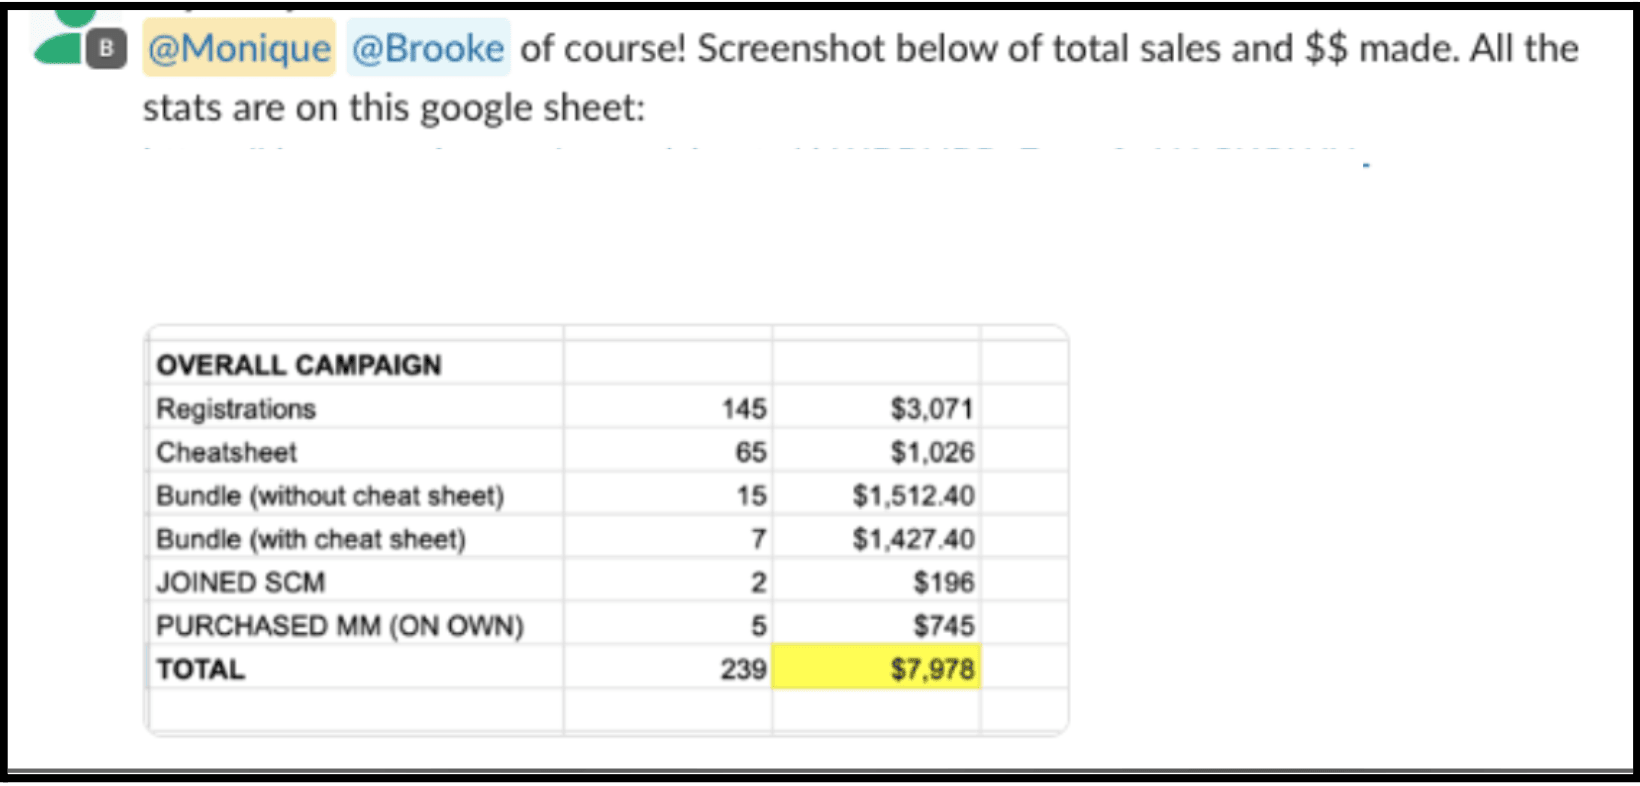Image resolution: width=1640 pixels, height=786 pixels.
Task: Click the yellow highlighted $7,978 cell
Action: (877, 668)
